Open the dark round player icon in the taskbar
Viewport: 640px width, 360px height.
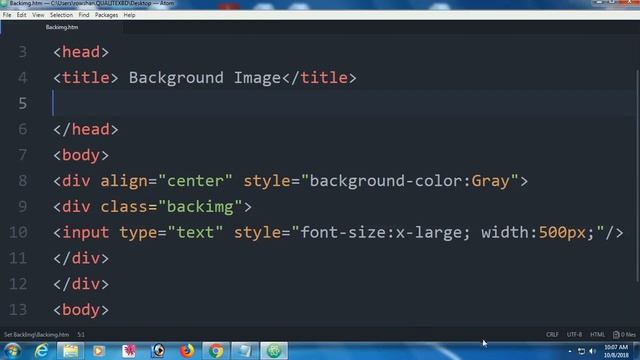click(158, 351)
